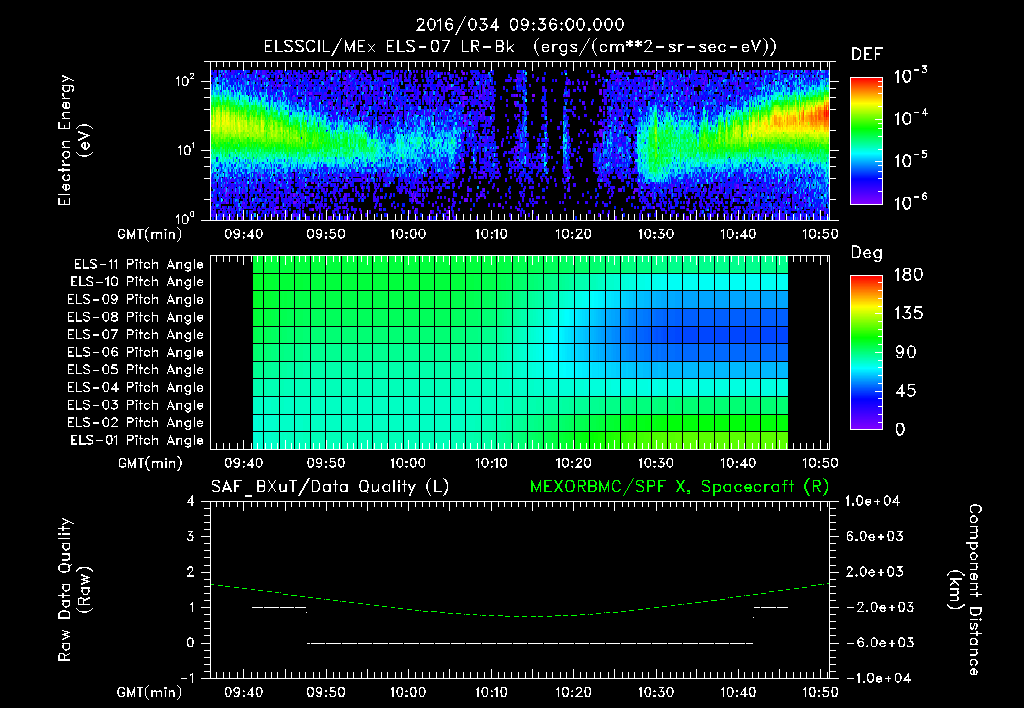Click the 180 value on Deg scale
Viewport: 1024px width, 708px height.
point(908,275)
